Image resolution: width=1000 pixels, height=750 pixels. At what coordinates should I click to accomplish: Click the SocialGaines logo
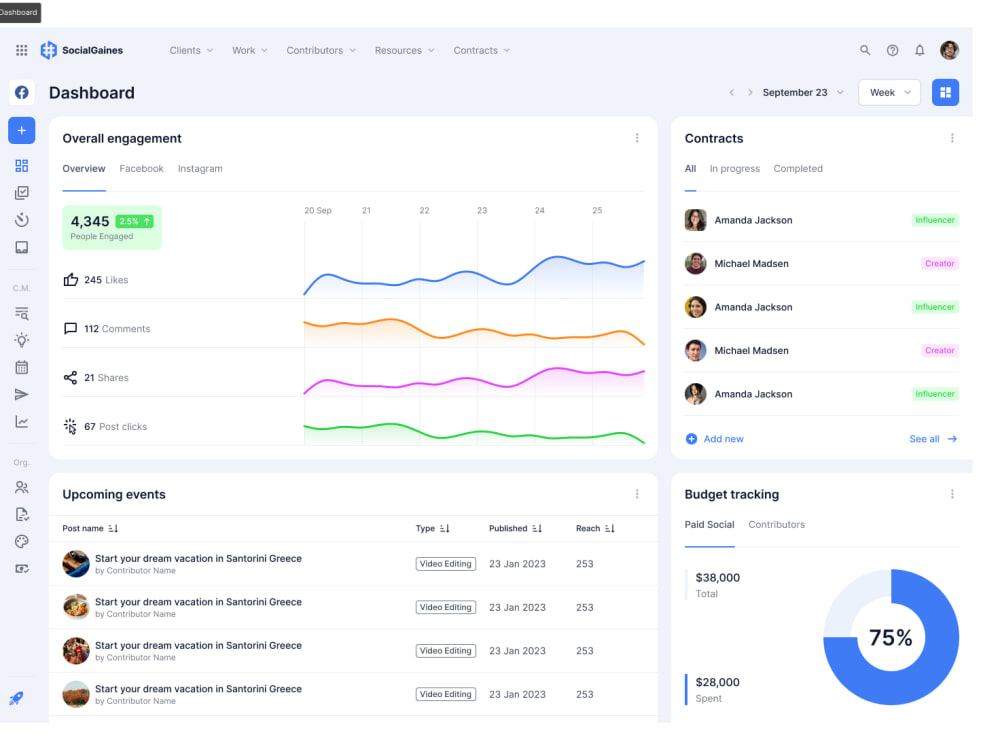(82, 50)
